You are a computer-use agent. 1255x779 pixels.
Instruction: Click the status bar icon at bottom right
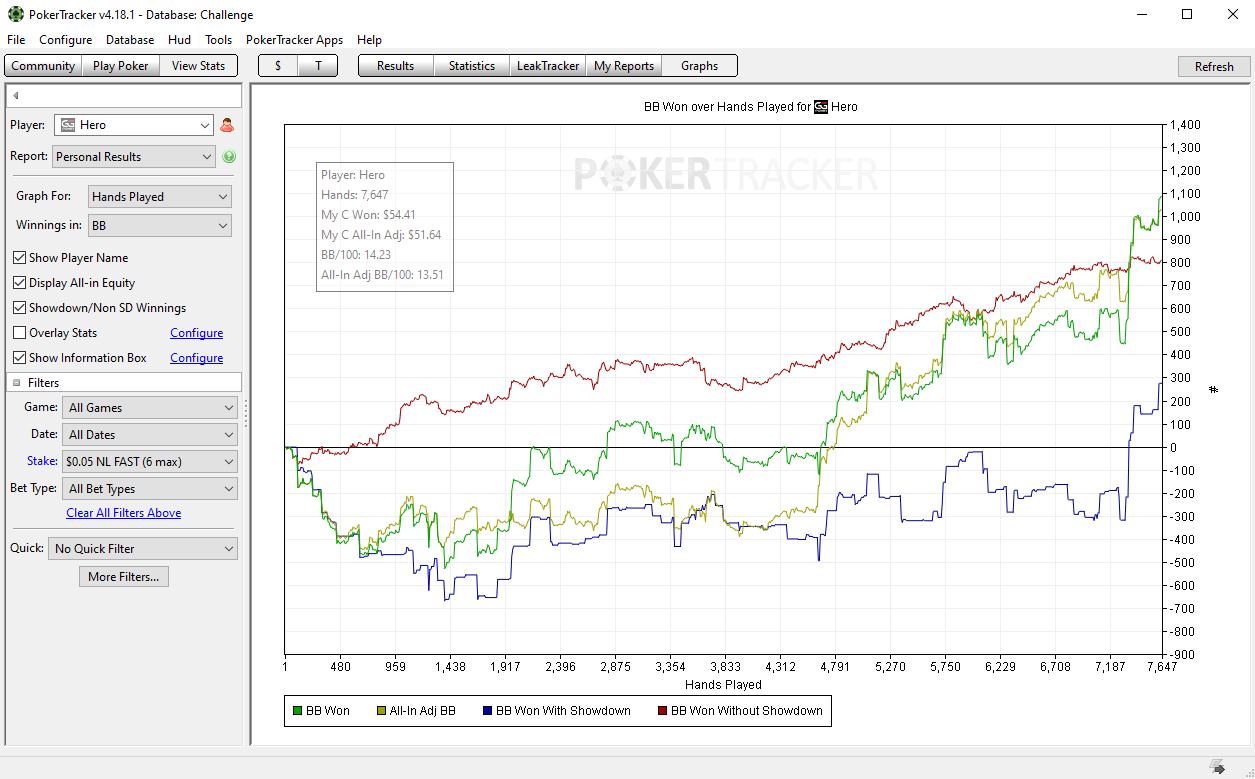(x=1217, y=767)
